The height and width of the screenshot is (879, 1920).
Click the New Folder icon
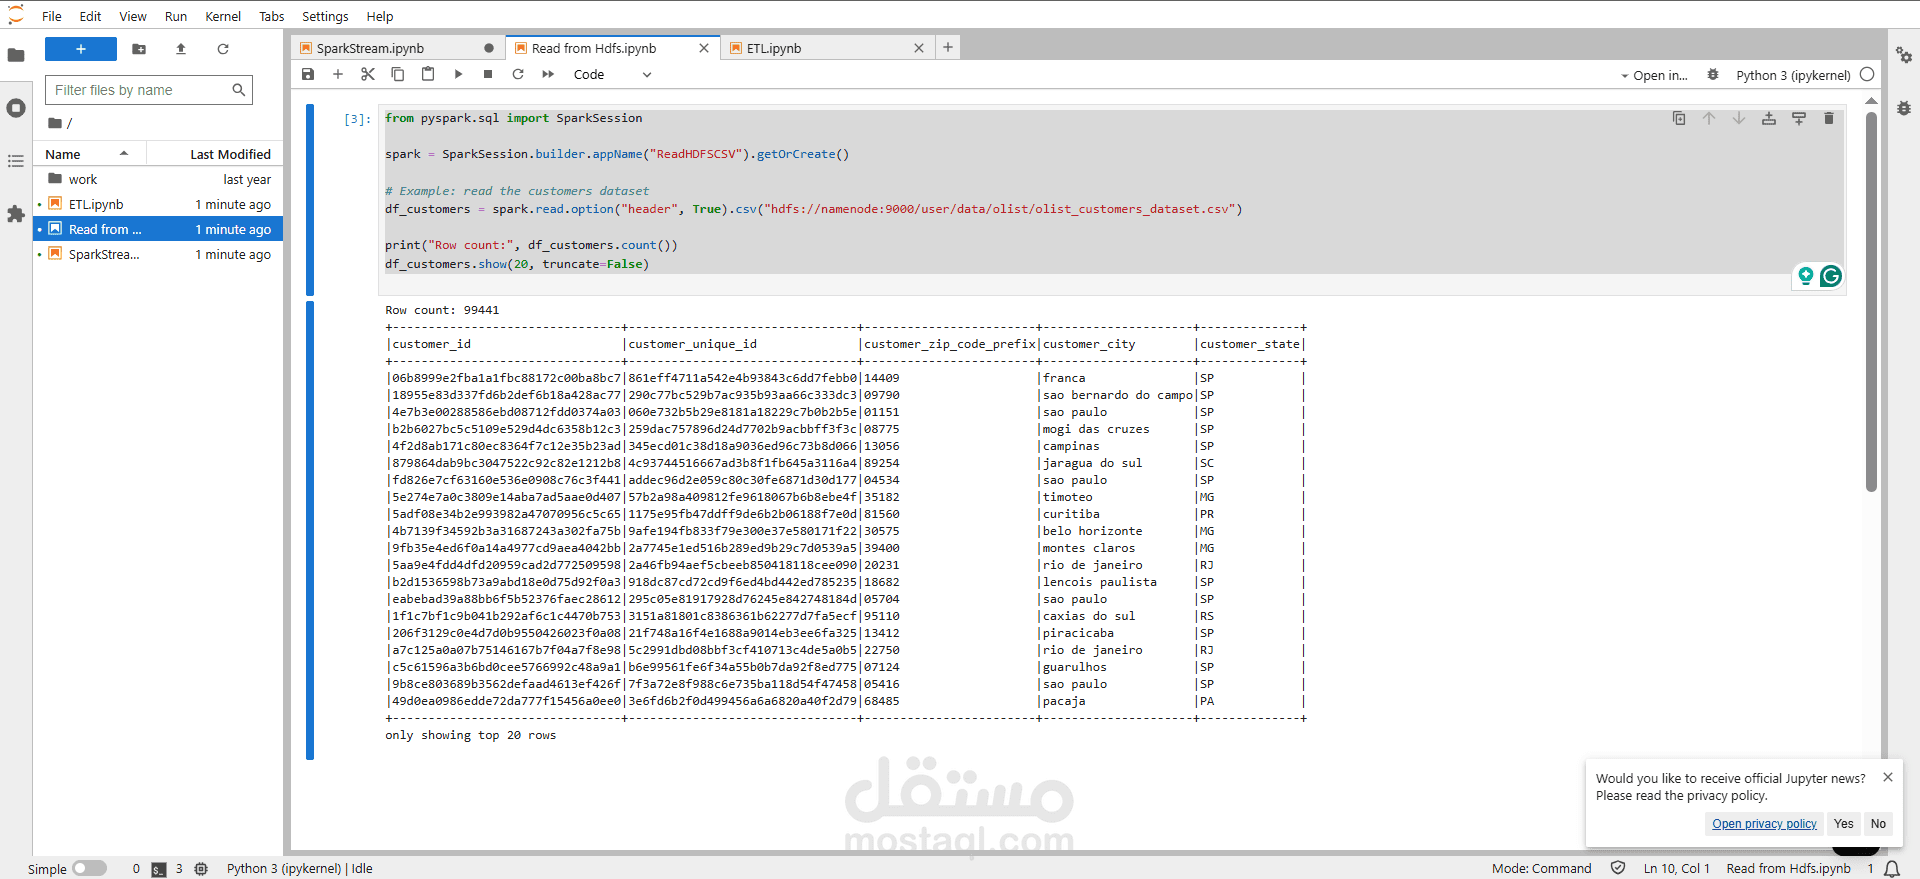[x=139, y=49]
